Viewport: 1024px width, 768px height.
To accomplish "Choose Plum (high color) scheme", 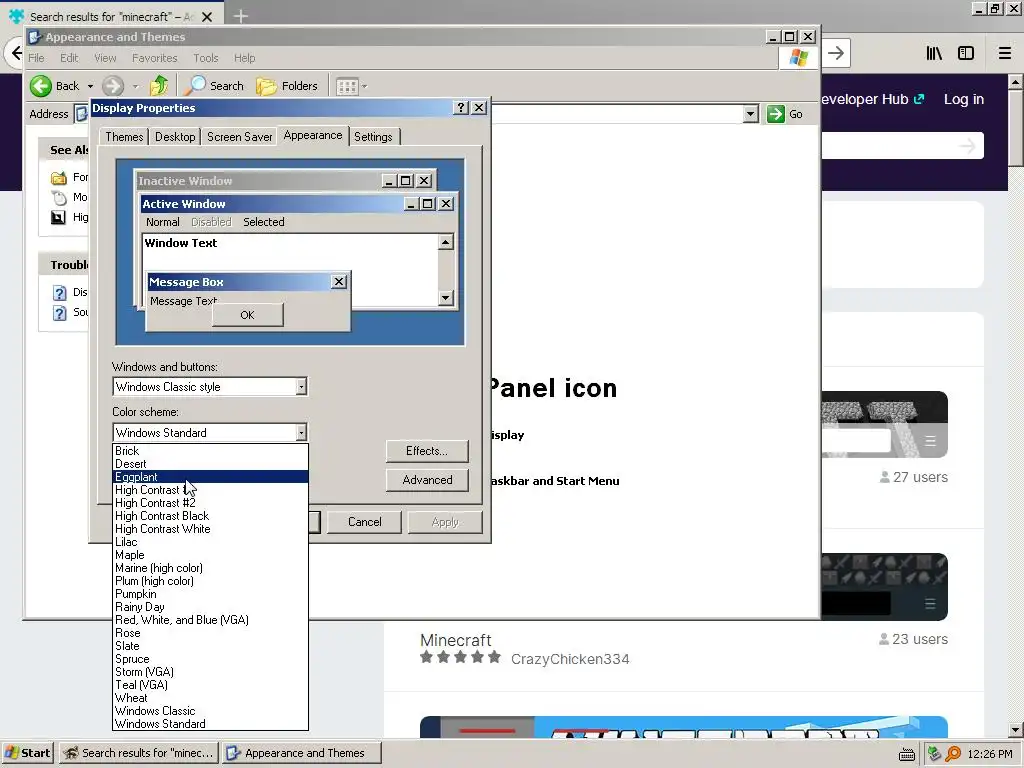I will click(210, 581).
